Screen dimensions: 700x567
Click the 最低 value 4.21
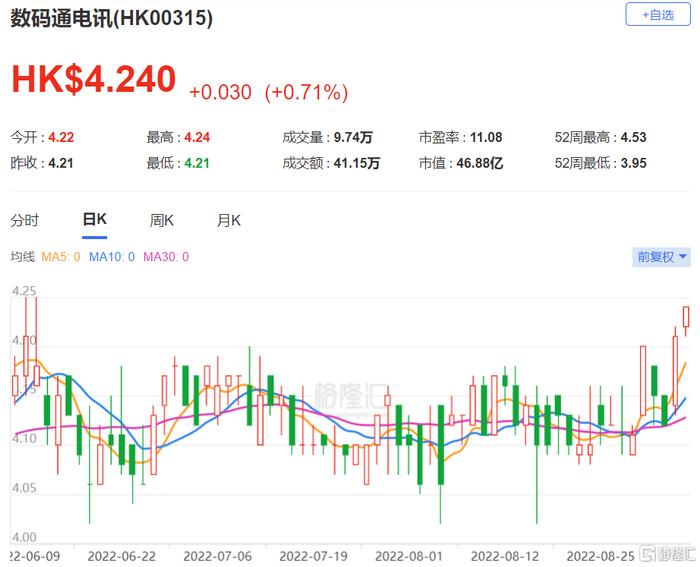[197, 163]
